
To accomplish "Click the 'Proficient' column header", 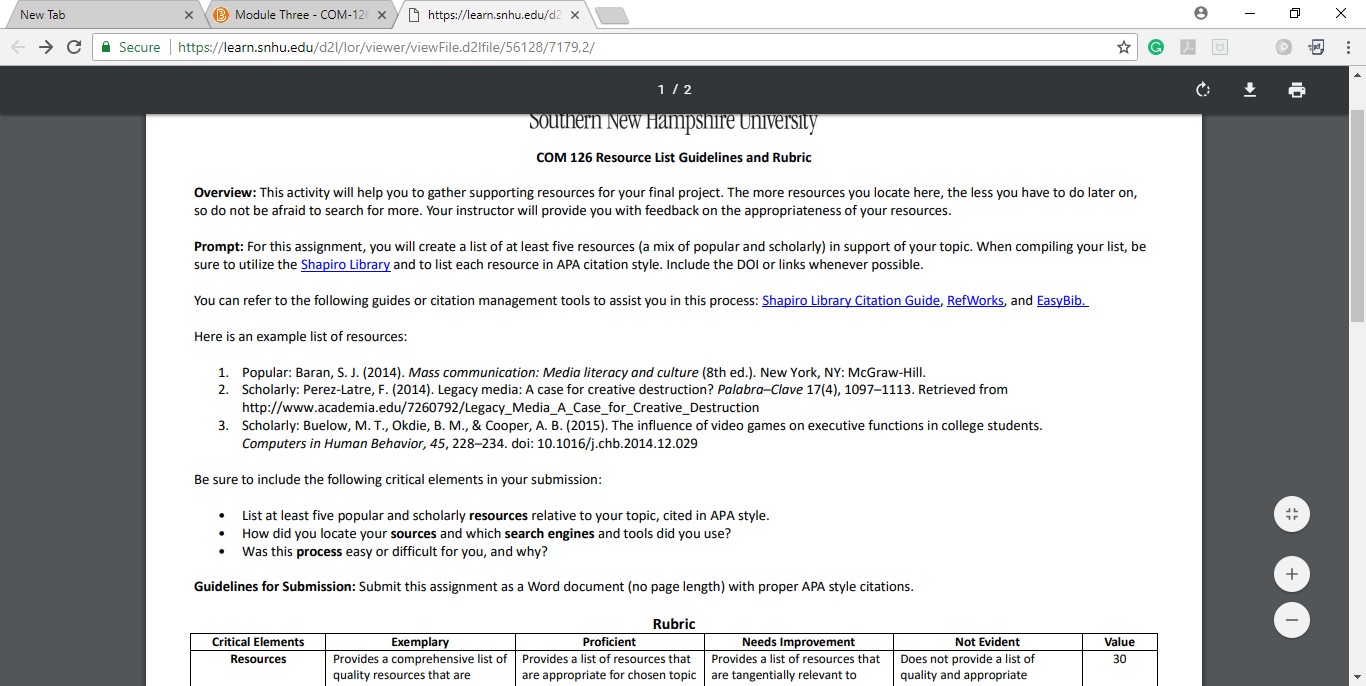I will [609, 642].
